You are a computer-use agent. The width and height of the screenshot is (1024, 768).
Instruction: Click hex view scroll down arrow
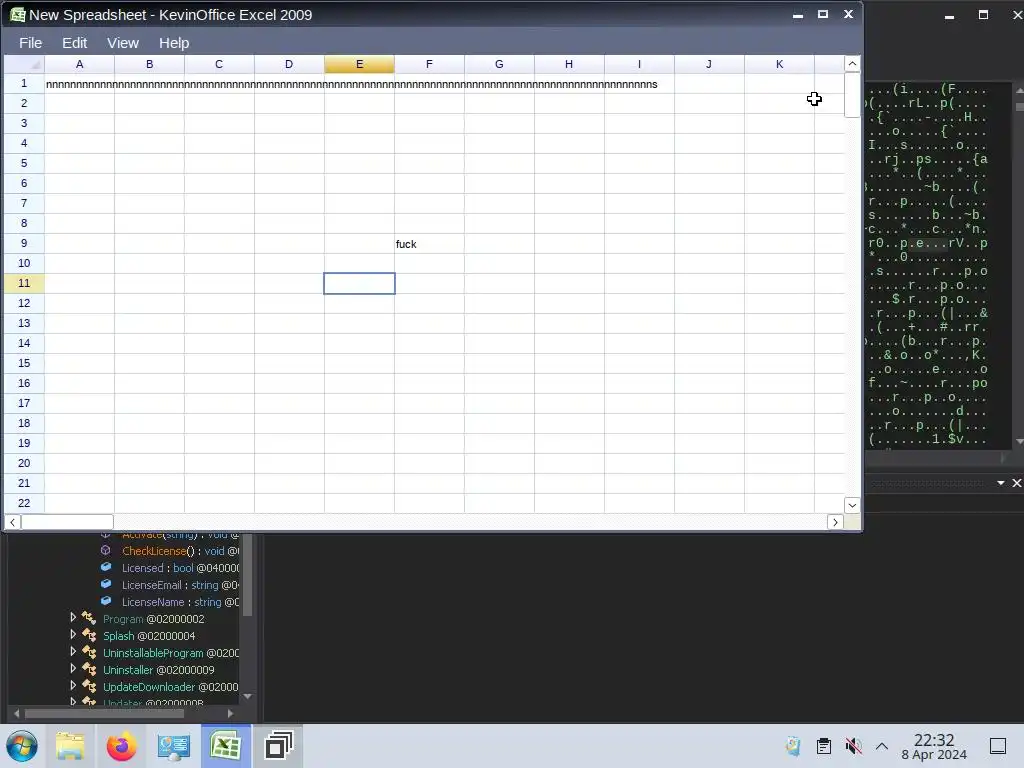tap(1019, 441)
